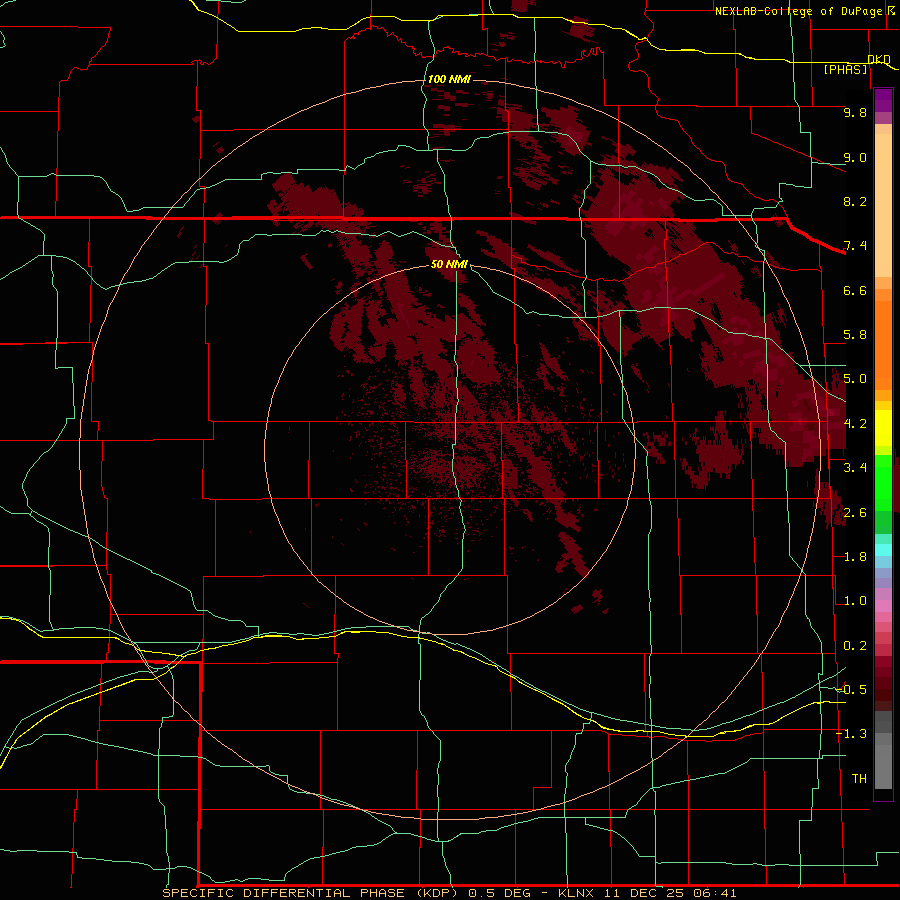Click the yellow legend swatch
The image size is (900, 900).
[x=883, y=428]
